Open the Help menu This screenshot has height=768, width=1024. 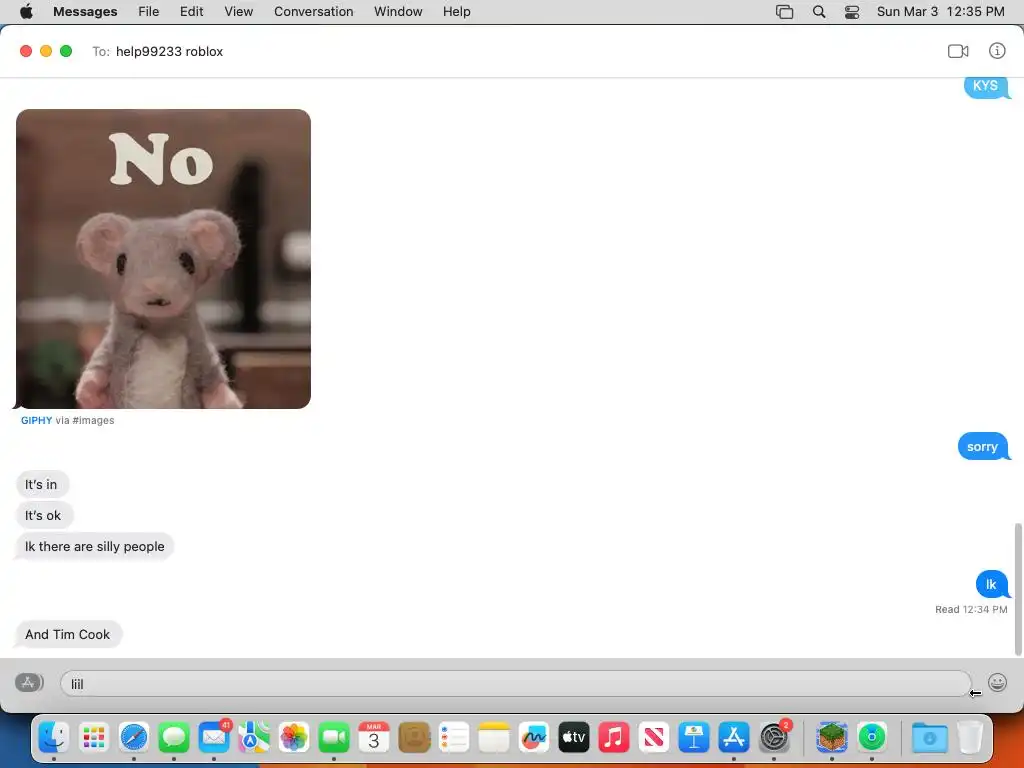[x=456, y=12]
